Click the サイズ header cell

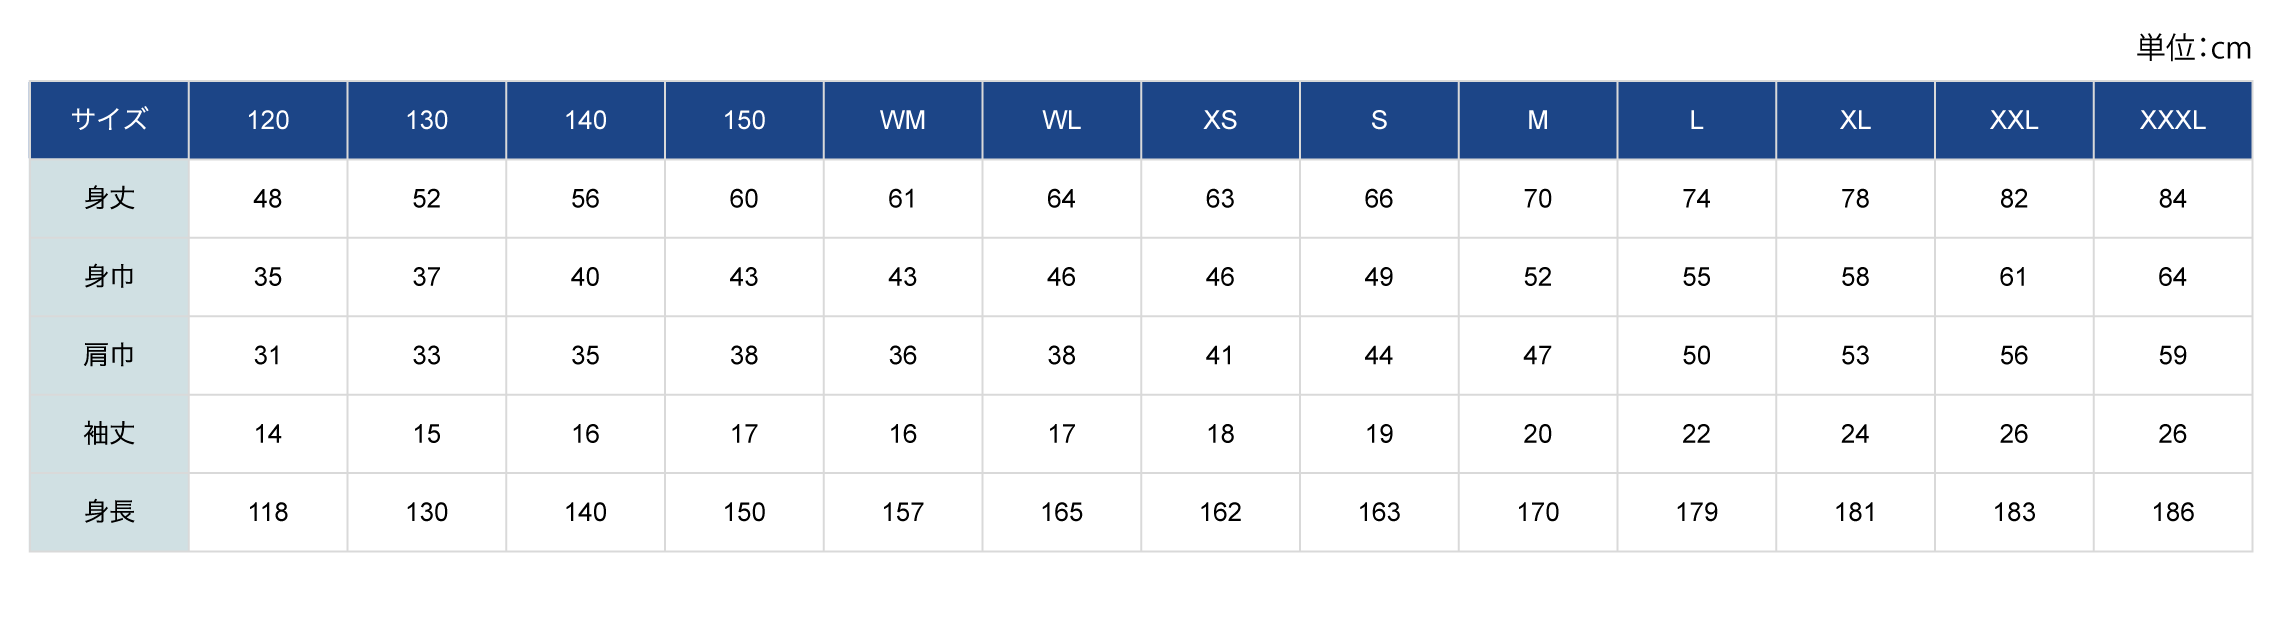click(109, 120)
